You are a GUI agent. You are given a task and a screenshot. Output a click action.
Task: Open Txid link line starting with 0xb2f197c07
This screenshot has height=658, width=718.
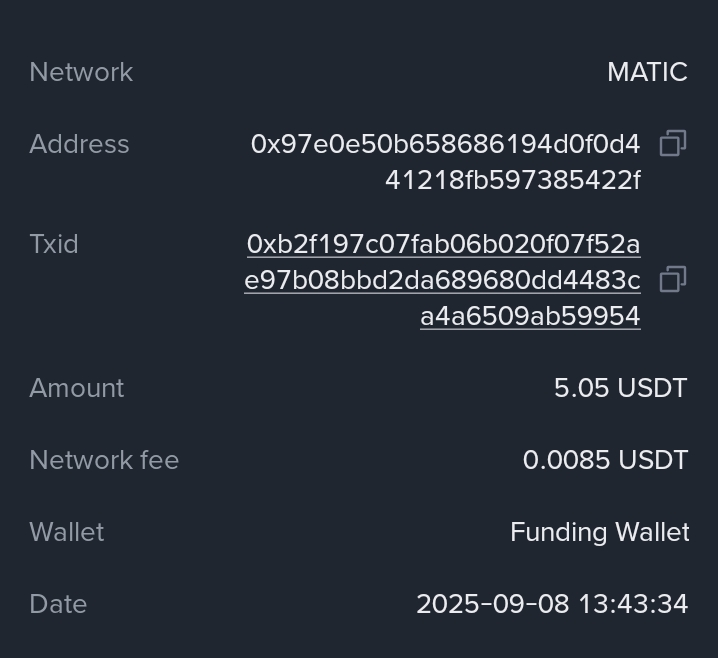[443, 244]
